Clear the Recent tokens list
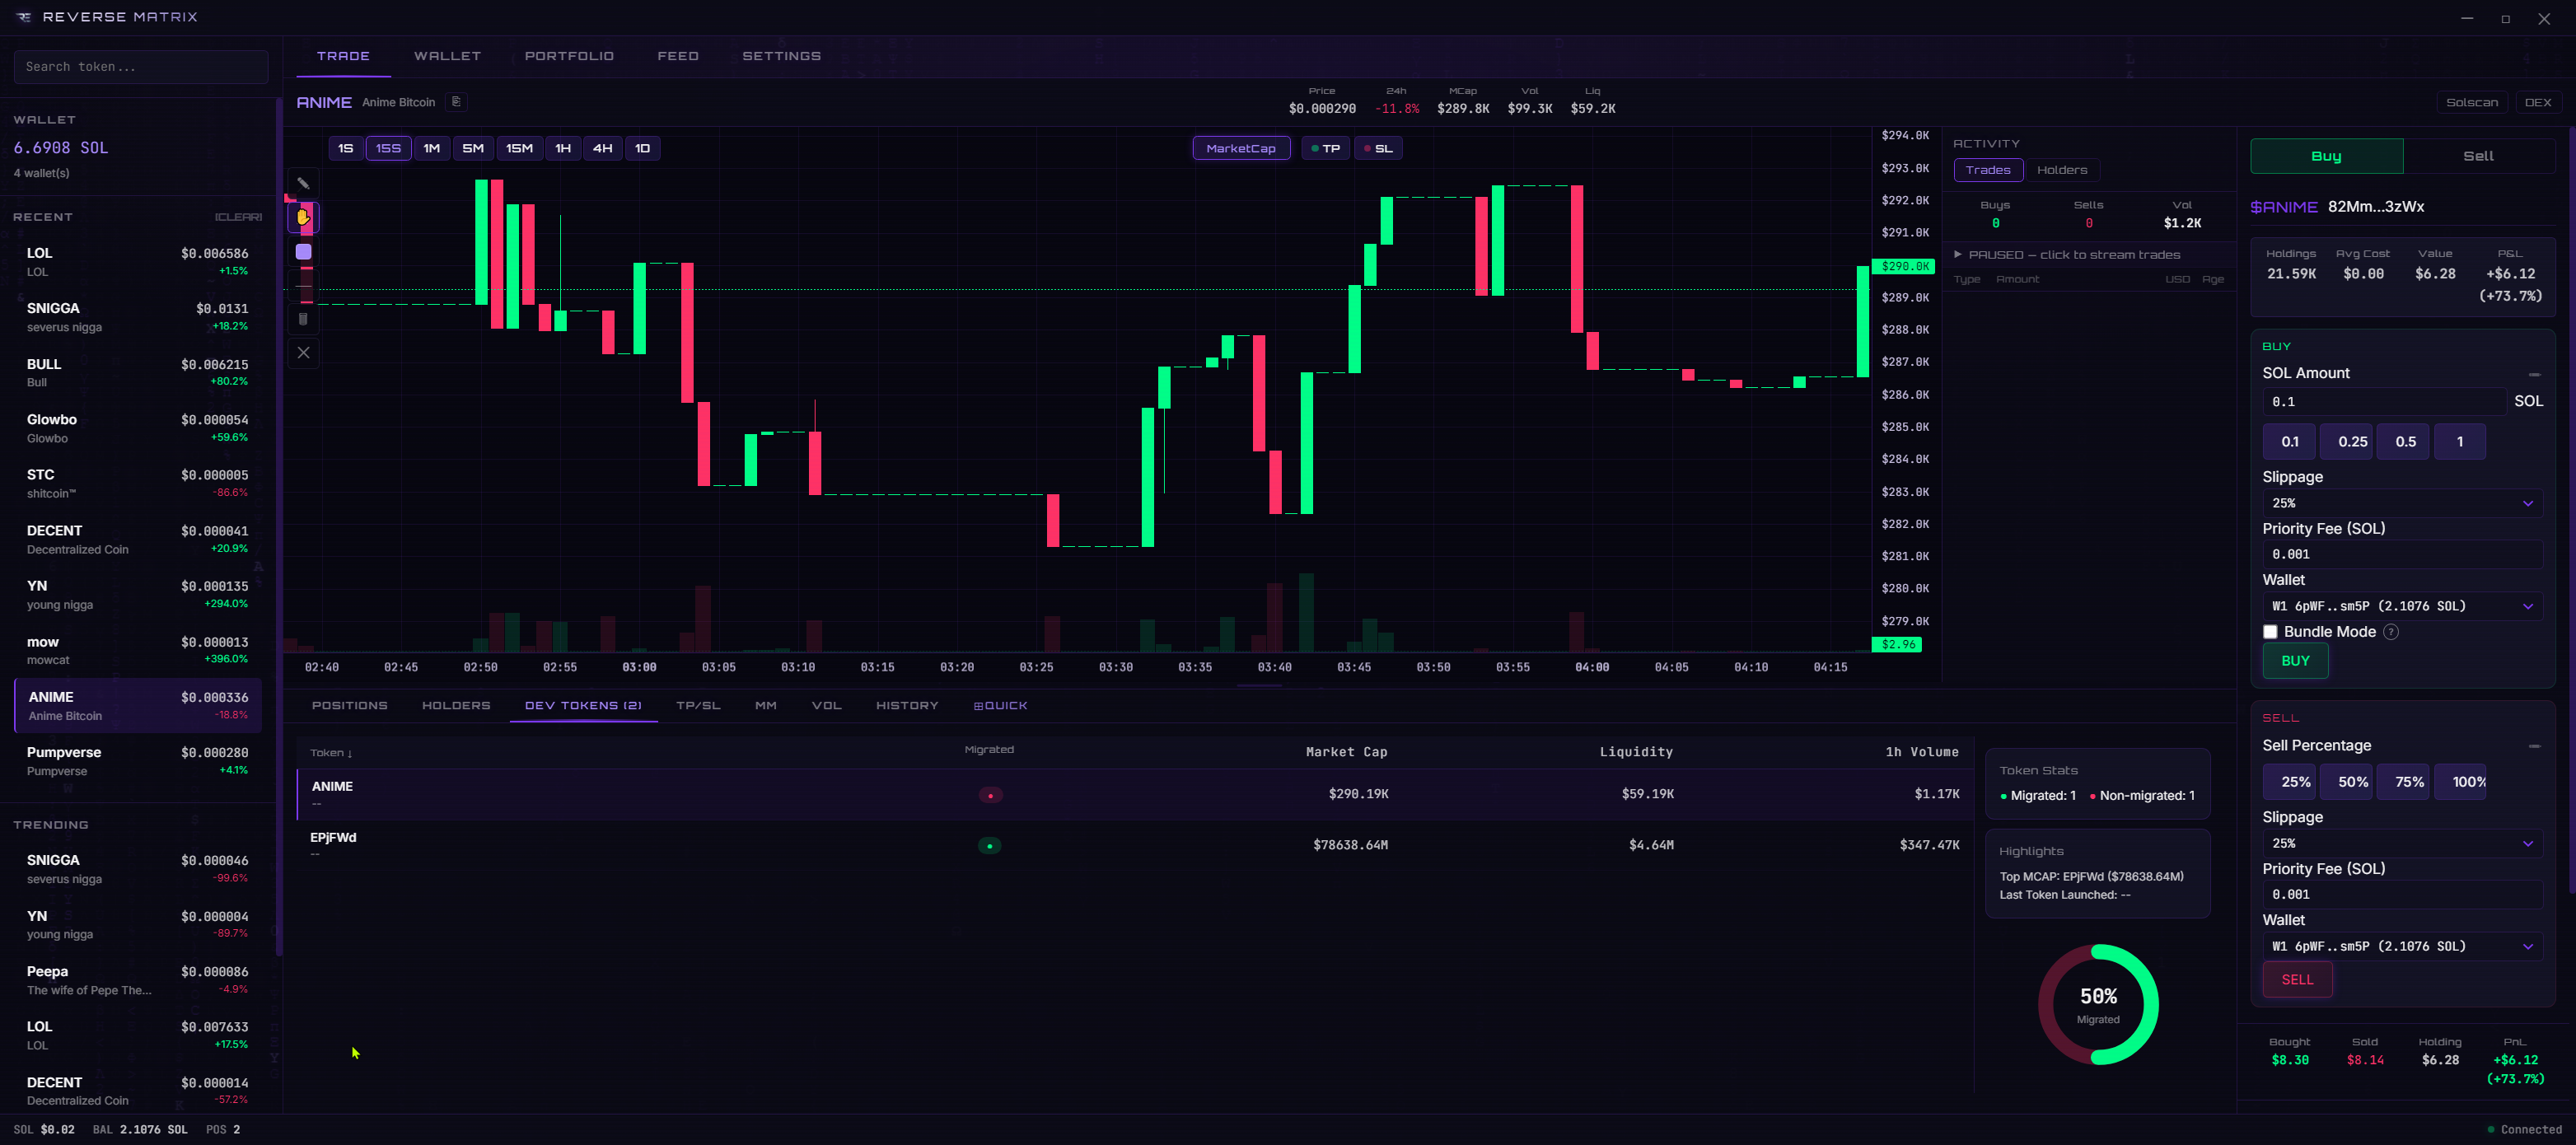 (238, 217)
